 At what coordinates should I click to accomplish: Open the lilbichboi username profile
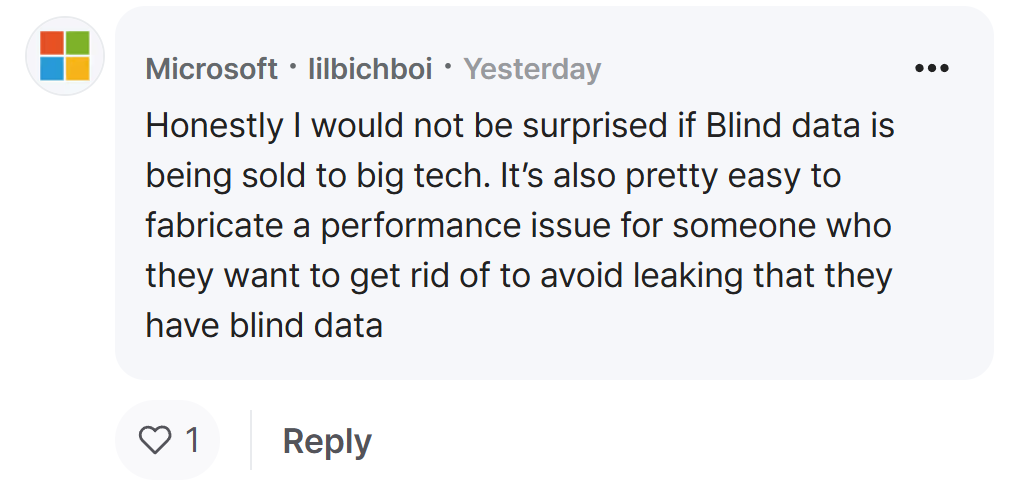(x=370, y=69)
